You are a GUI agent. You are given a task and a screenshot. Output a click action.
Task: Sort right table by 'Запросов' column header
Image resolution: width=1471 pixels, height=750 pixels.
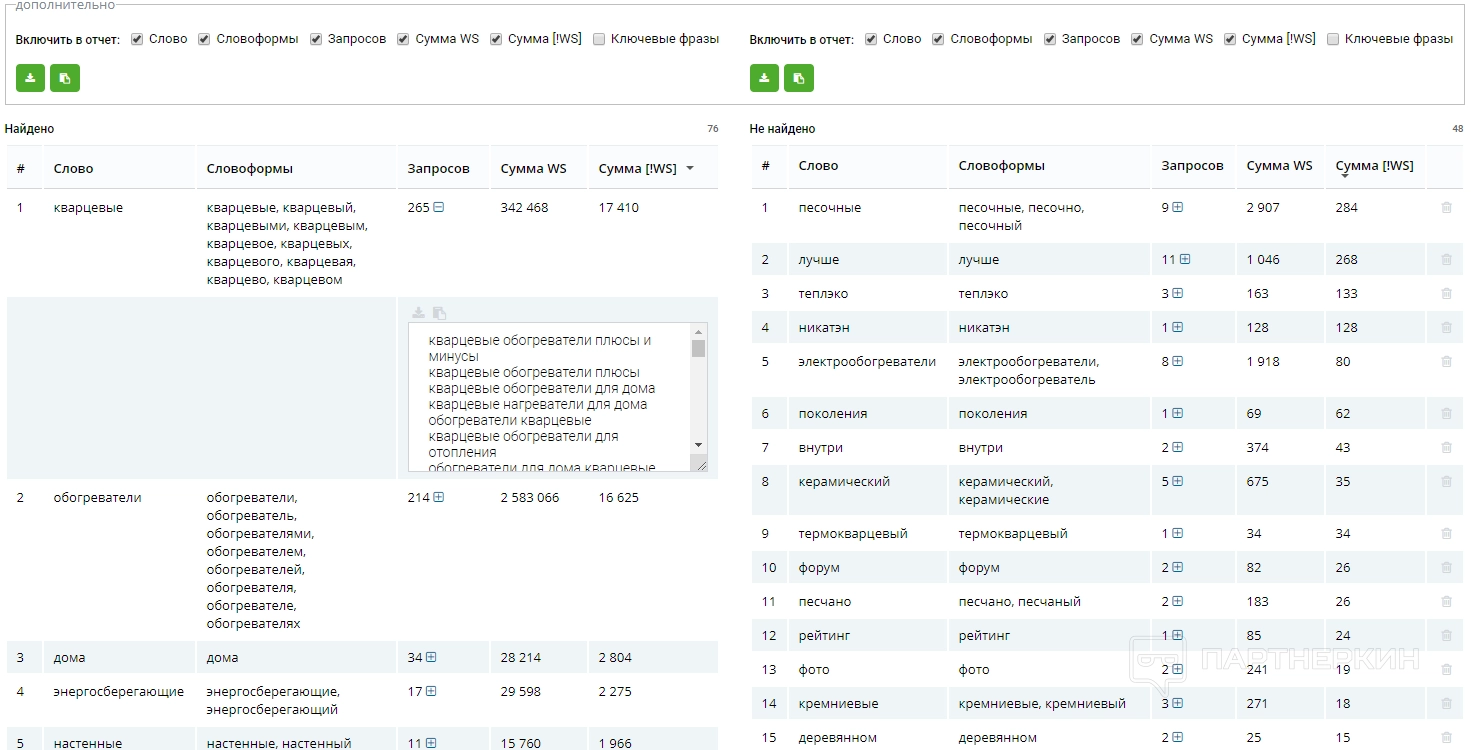click(1192, 166)
